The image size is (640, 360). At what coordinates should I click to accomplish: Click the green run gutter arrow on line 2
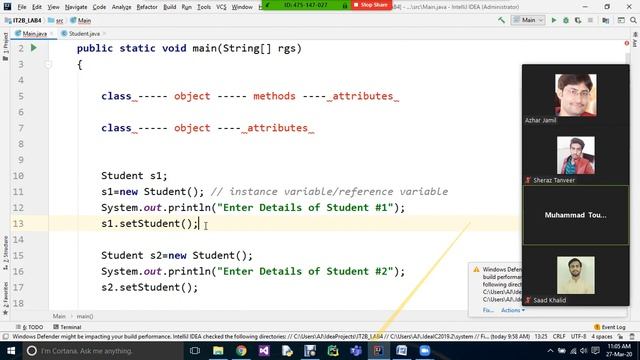(x=34, y=48)
